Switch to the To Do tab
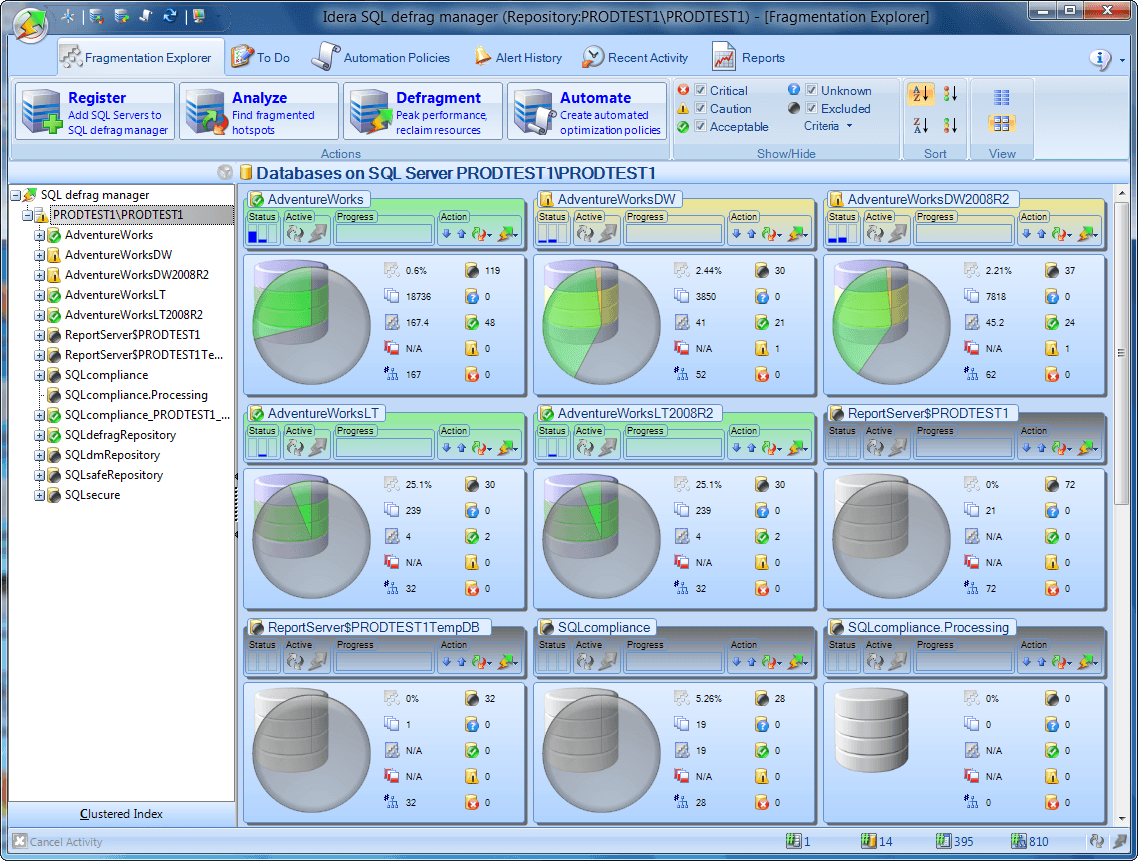The height and width of the screenshot is (861, 1138). 261,57
